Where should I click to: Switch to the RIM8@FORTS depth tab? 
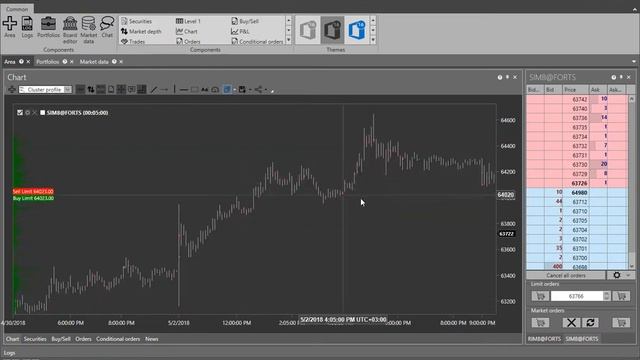544,339
